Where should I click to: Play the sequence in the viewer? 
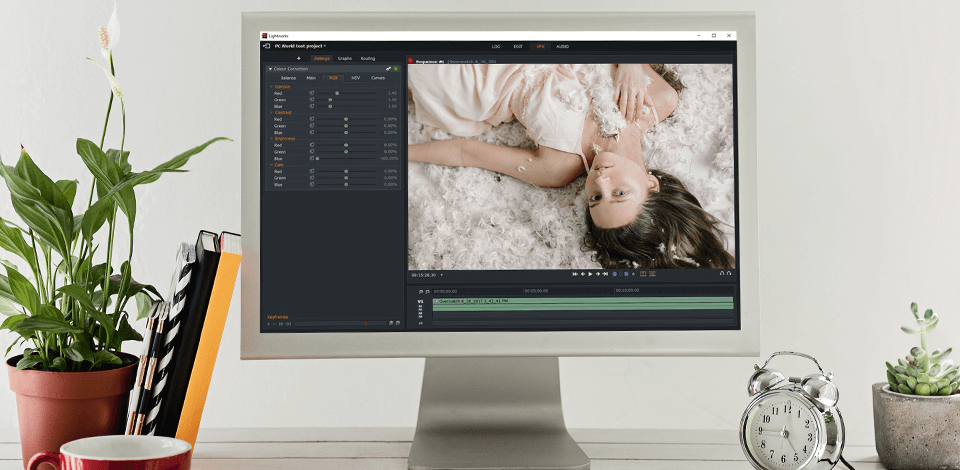point(590,274)
